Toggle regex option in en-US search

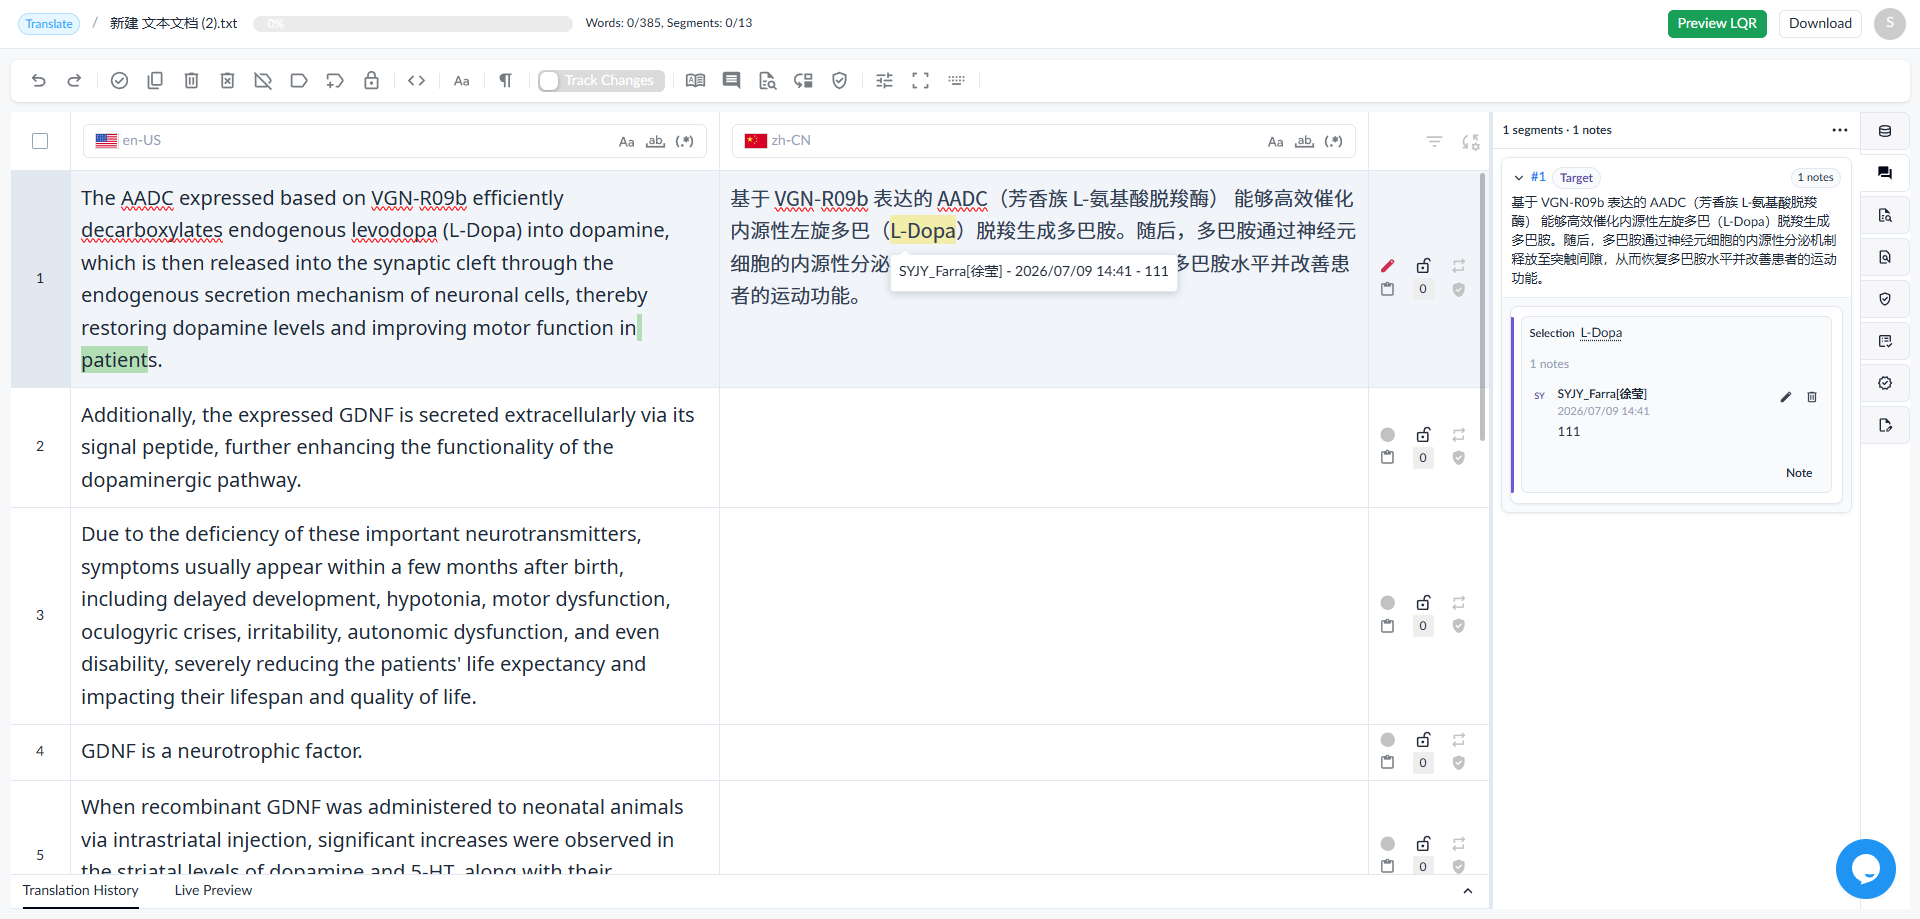[684, 142]
